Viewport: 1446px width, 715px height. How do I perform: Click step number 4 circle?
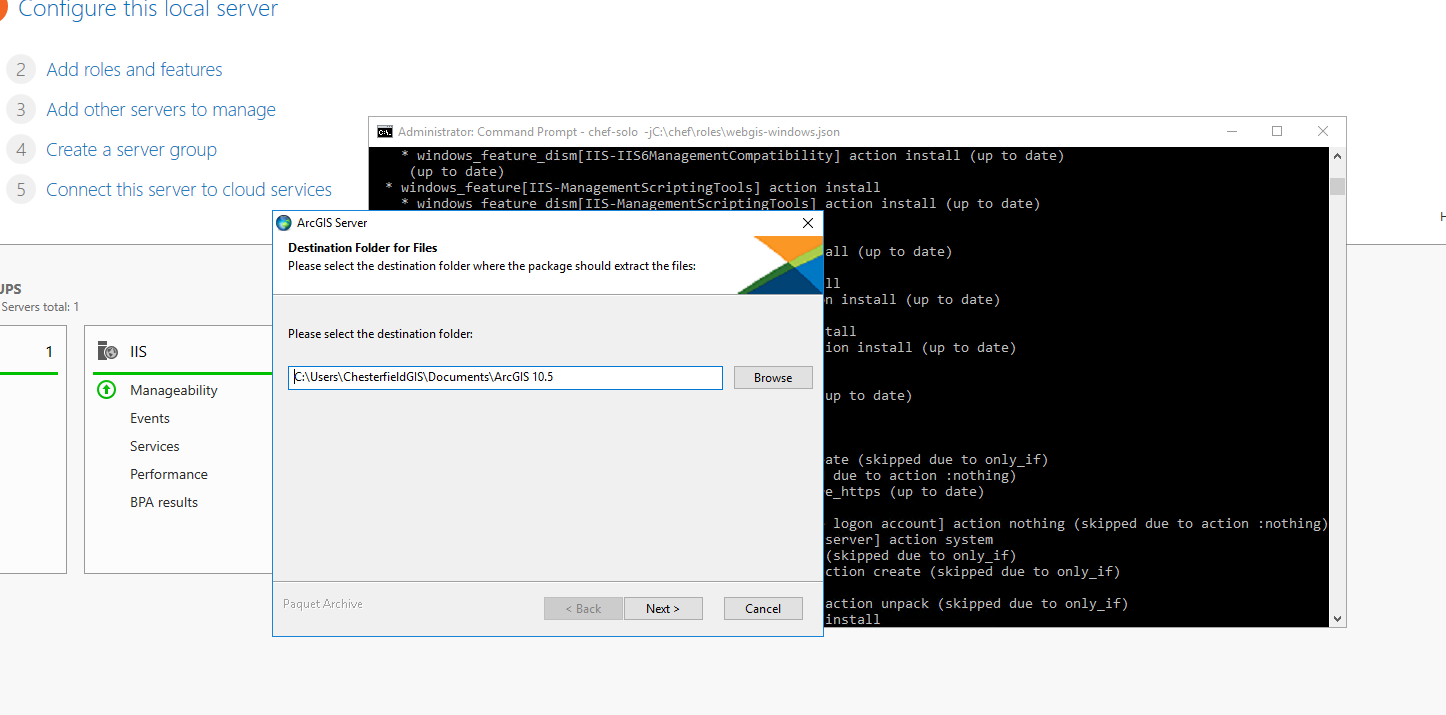[x=20, y=149]
